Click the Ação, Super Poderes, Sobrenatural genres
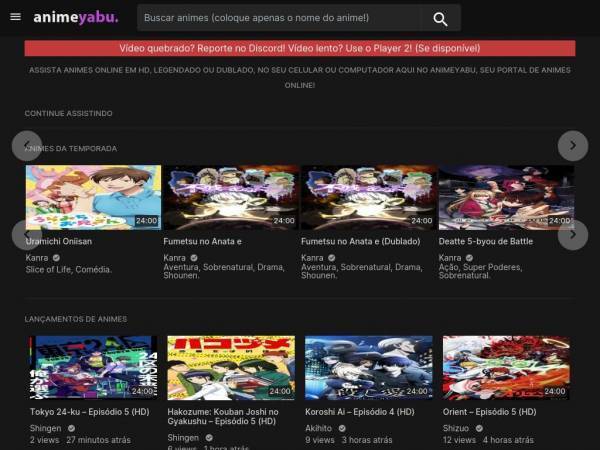The height and width of the screenshot is (450, 600). click(480, 271)
